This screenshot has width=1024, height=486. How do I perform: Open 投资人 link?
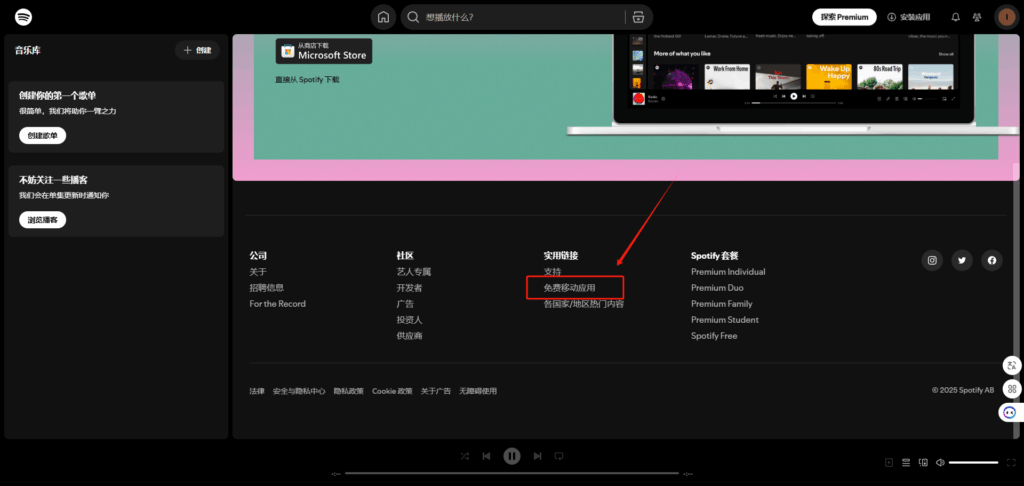409,320
